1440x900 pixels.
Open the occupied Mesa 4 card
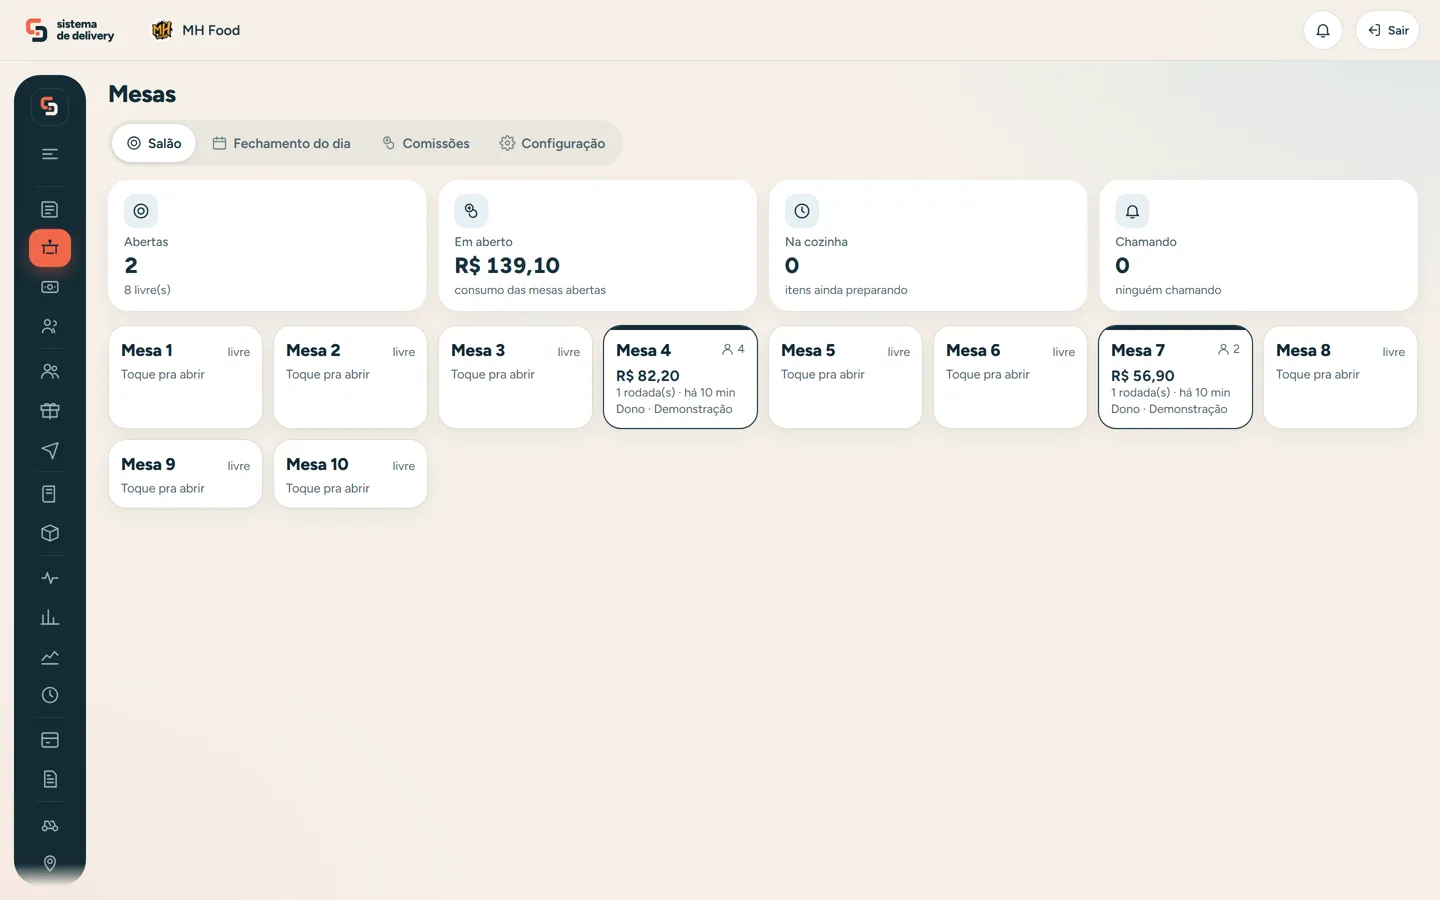pos(680,377)
